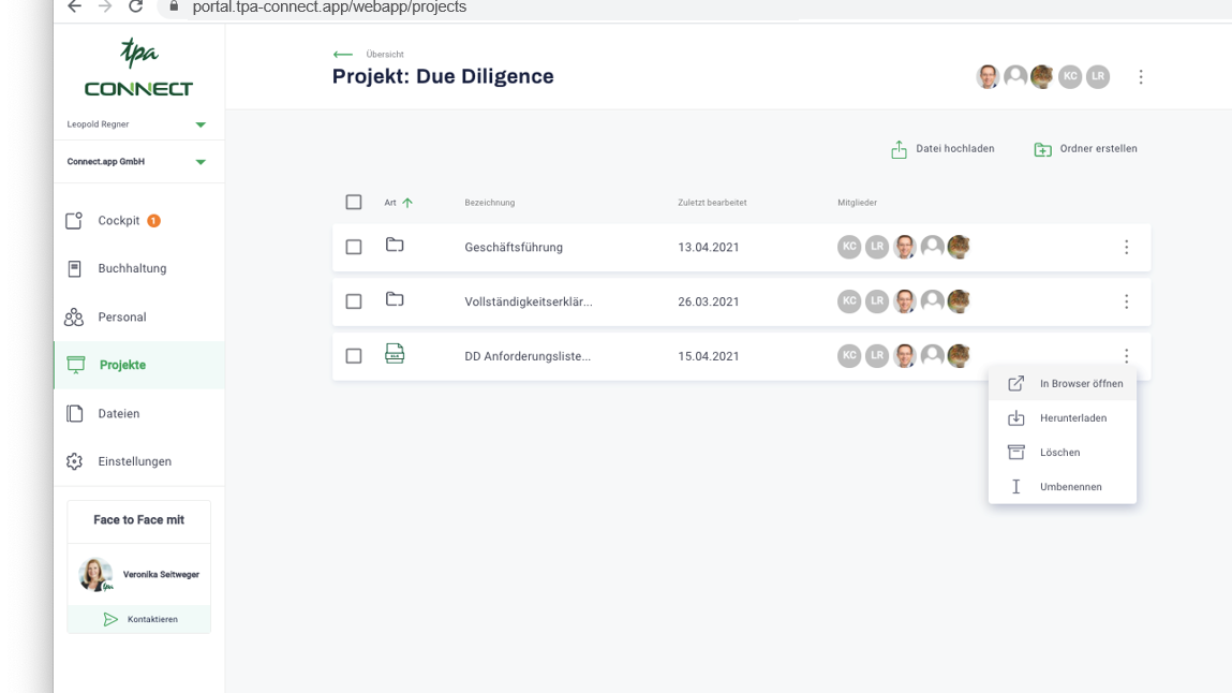
Task: Click the Datei hochladen upload icon
Action: 899,149
